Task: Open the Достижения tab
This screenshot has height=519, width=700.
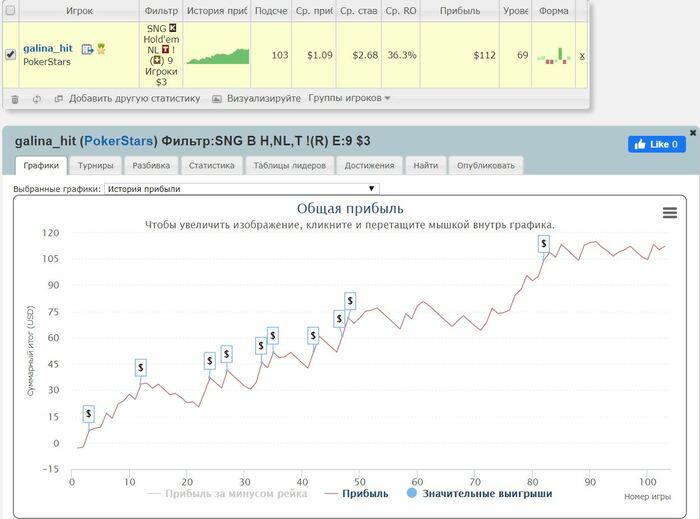Action: click(x=369, y=166)
